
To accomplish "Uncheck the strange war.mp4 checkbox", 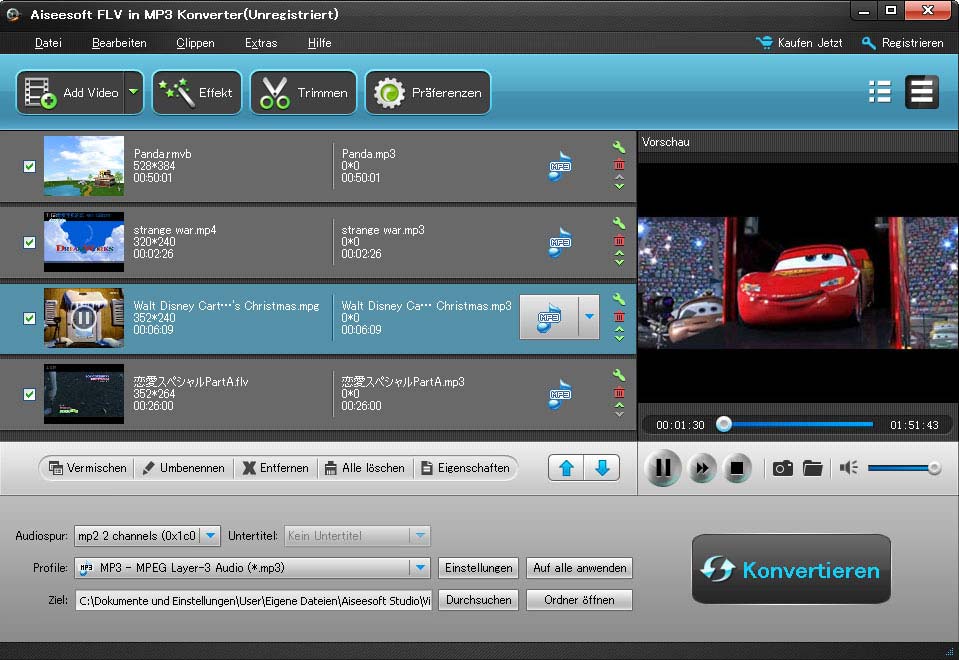I will (x=29, y=242).
